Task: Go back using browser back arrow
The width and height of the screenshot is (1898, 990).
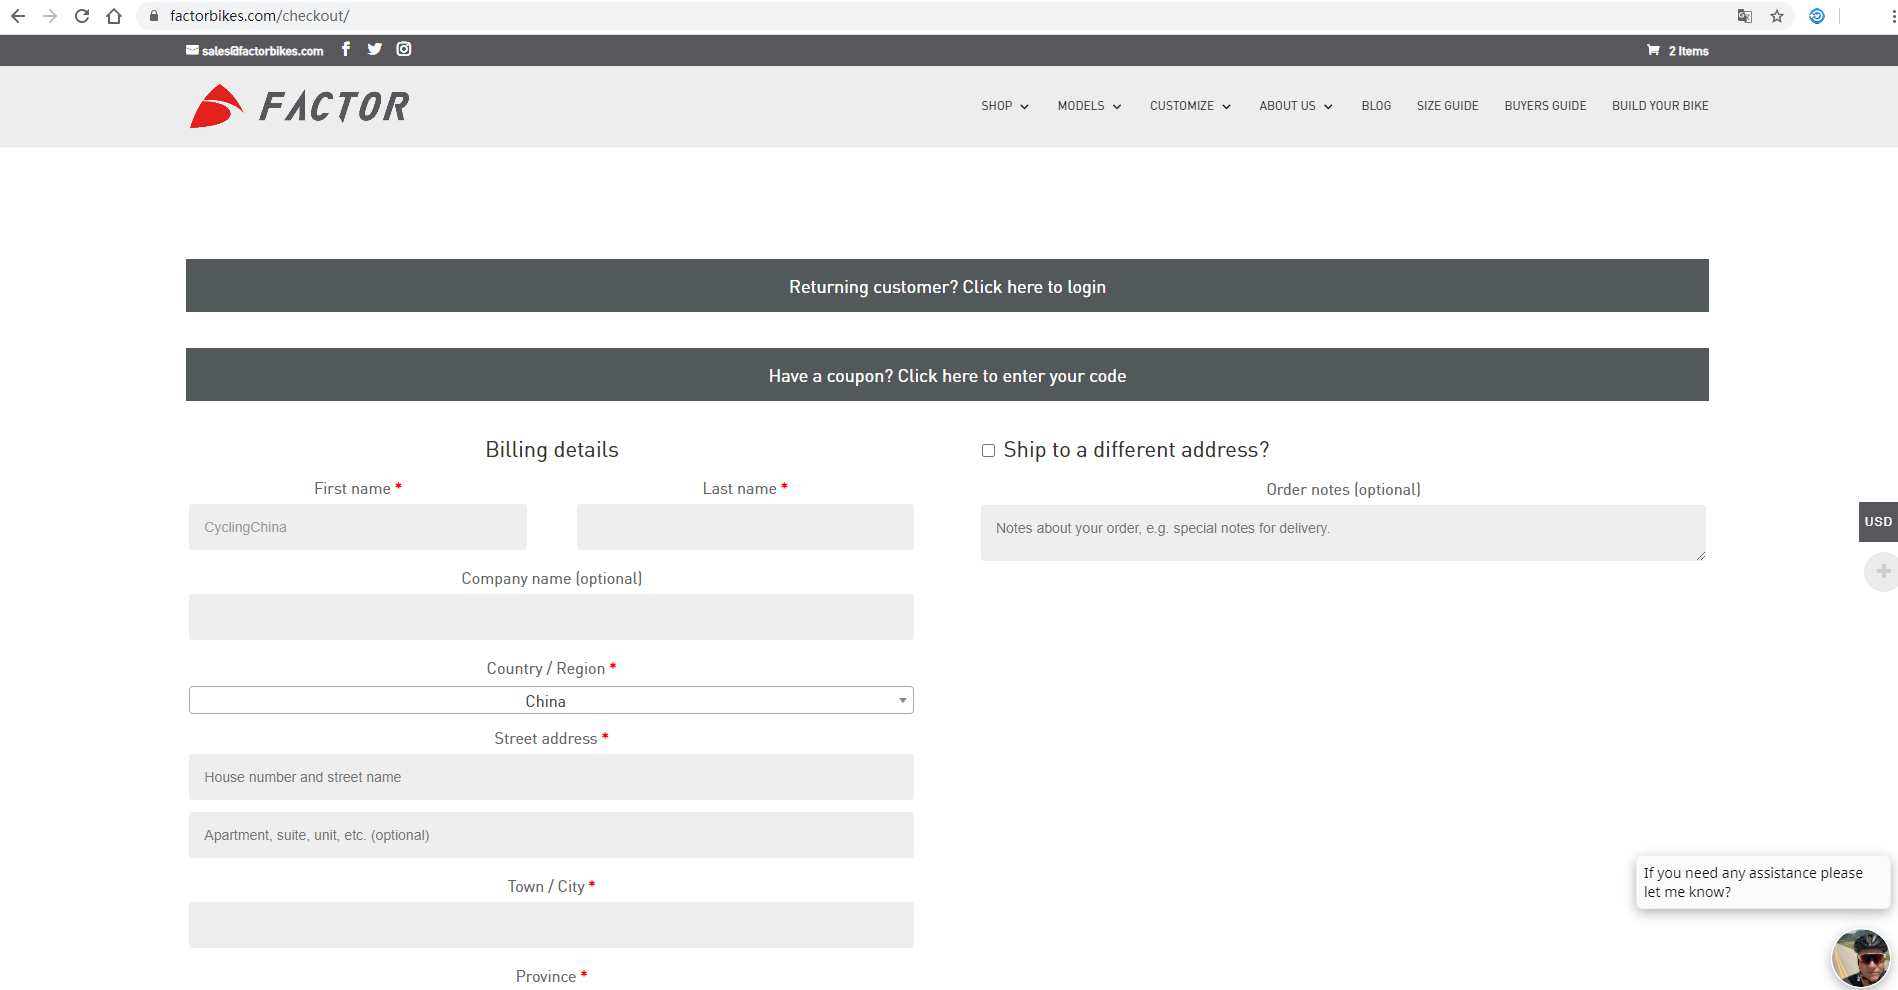Action: tap(18, 16)
